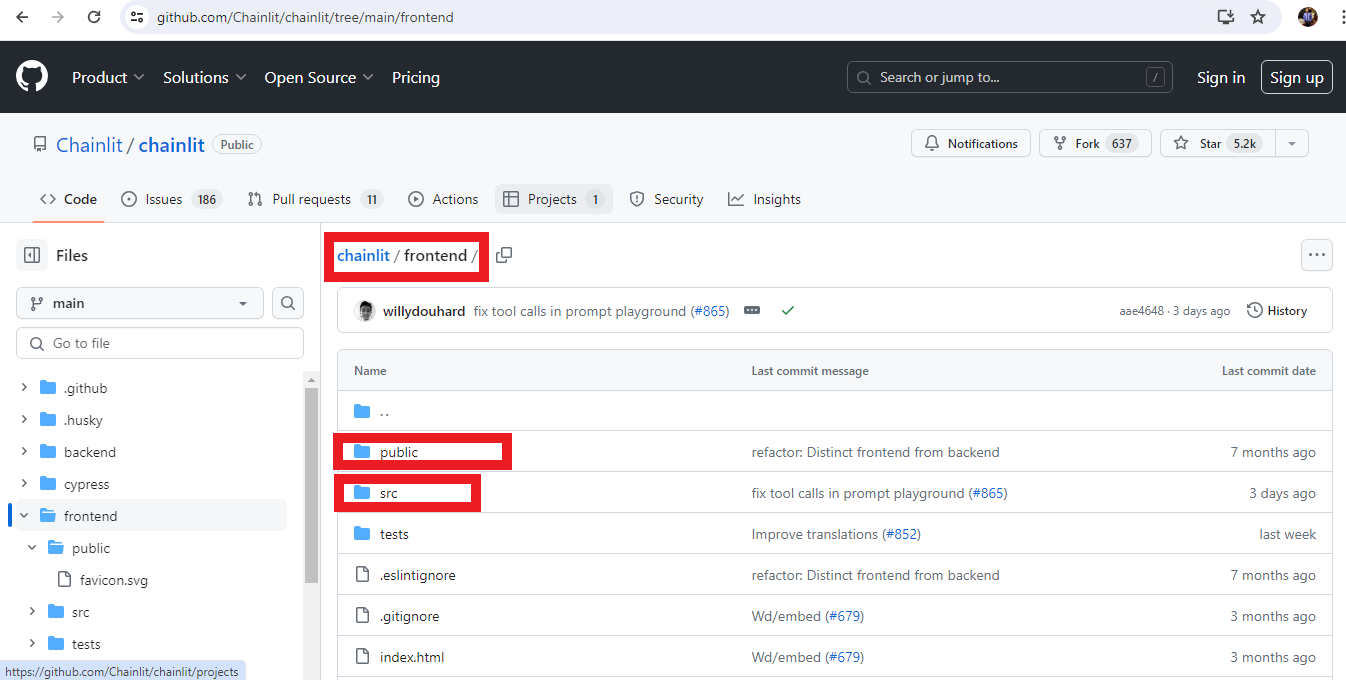Viewport: 1346px width, 680px height.
Task: Open the Star button dropdown arrow
Action: coord(1292,142)
